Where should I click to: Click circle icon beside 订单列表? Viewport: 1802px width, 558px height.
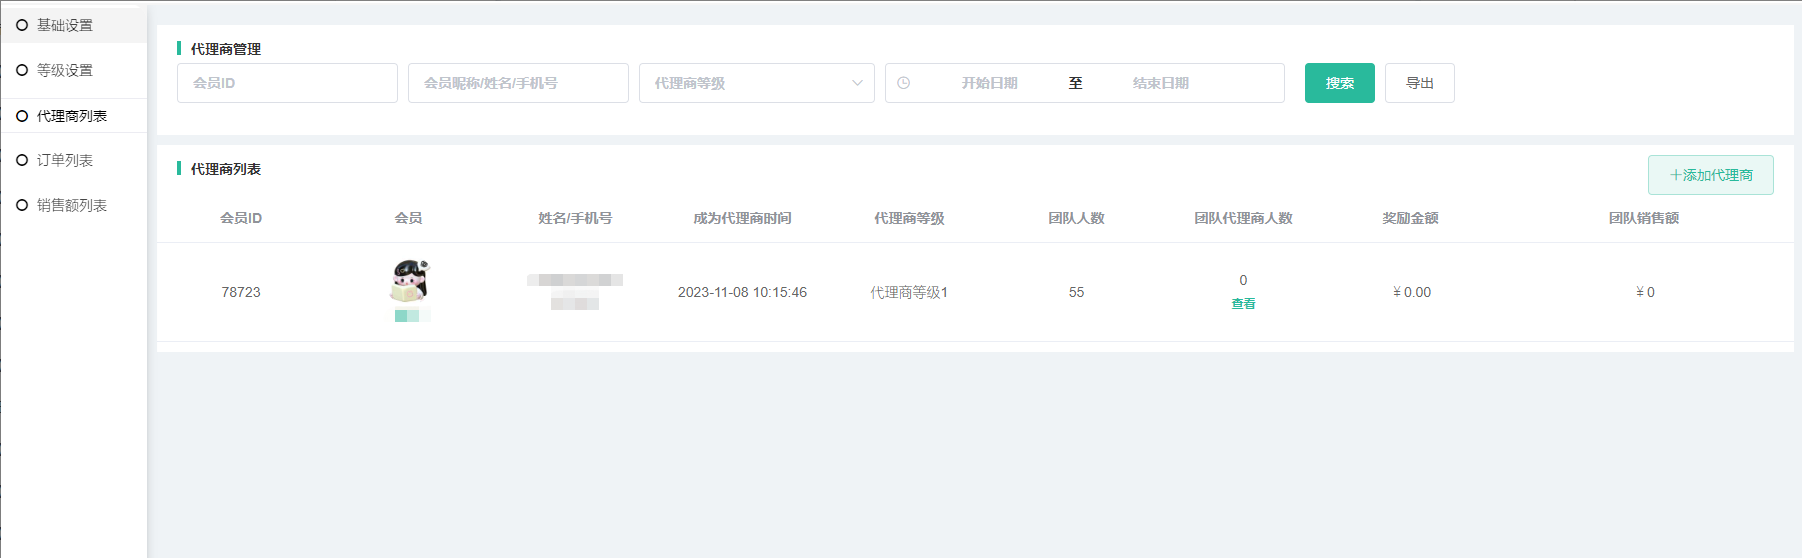[x=22, y=160]
